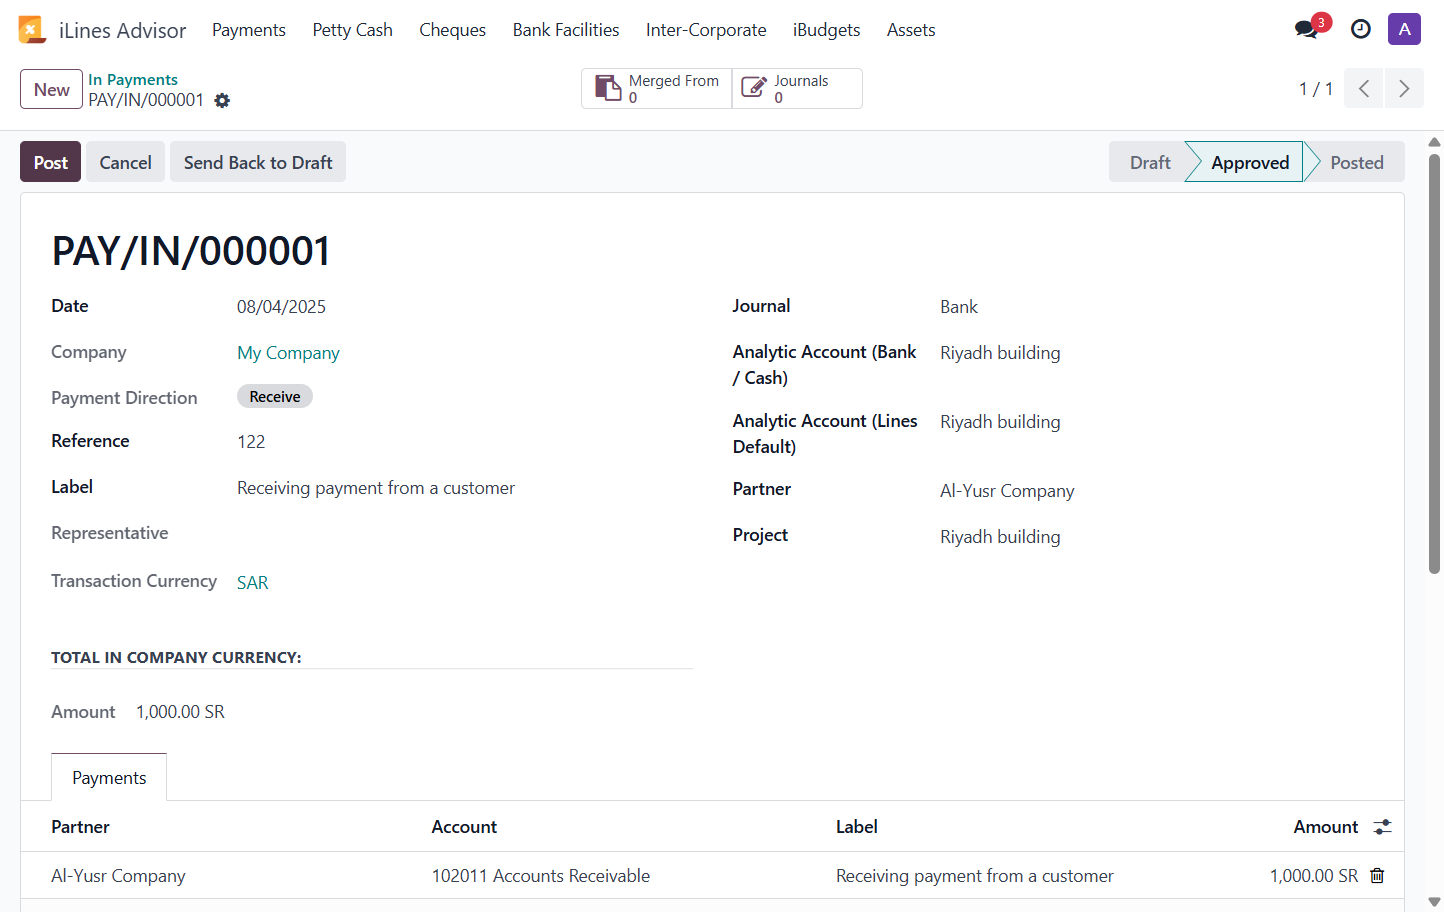Image resolution: width=1444 pixels, height=912 pixels.
Task: Click the iLines Advisor app logo icon
Action: pos(32,30)
